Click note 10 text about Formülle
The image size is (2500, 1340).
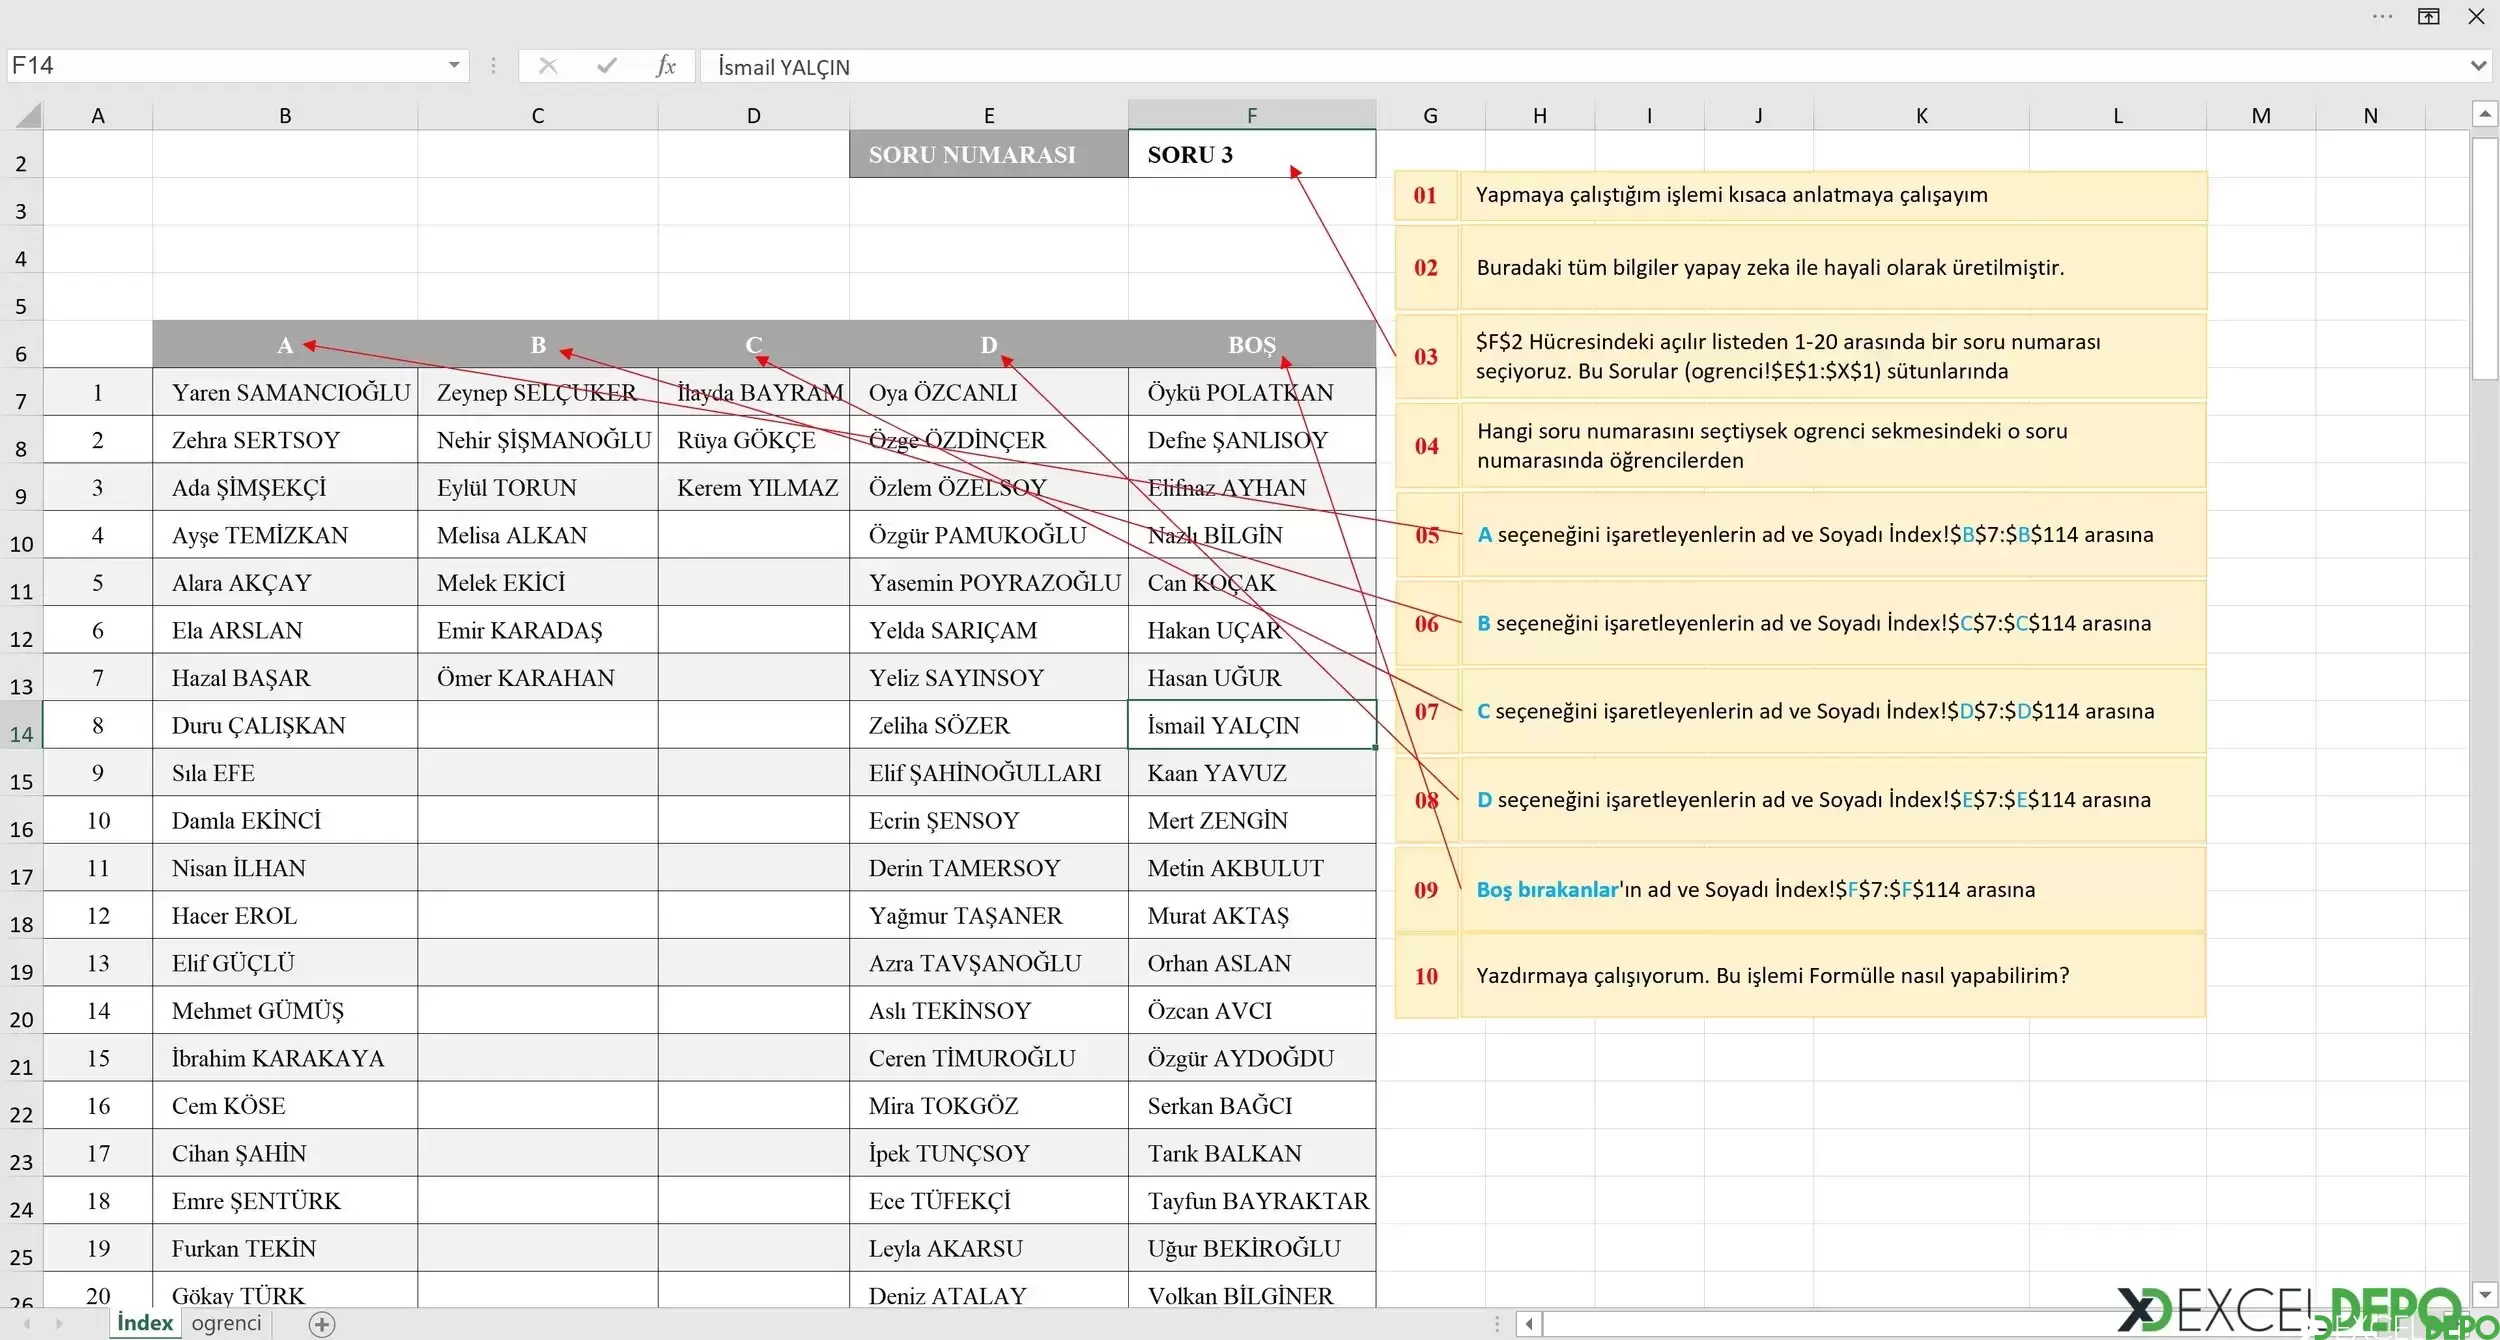pos(1772,976)
